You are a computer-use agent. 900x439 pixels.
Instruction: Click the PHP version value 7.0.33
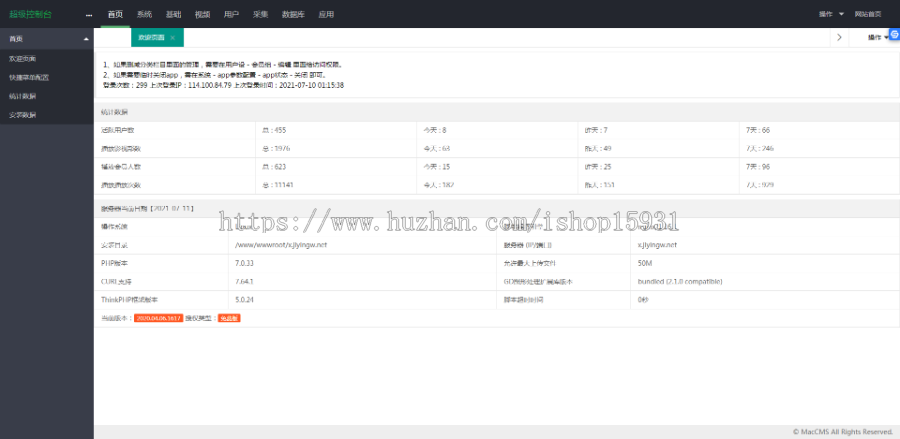point(245,263)
